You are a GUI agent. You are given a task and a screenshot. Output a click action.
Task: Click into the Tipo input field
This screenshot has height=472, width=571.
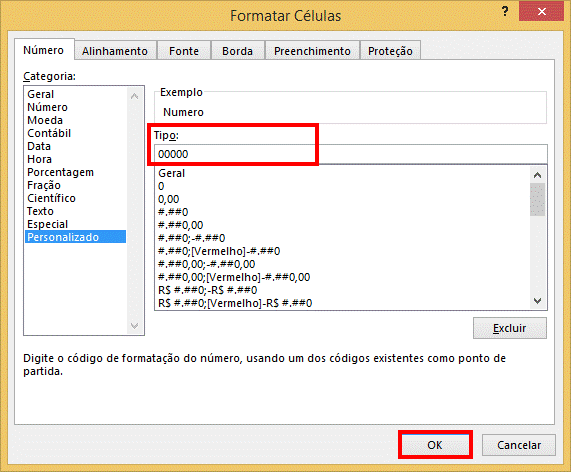[351, 154]
